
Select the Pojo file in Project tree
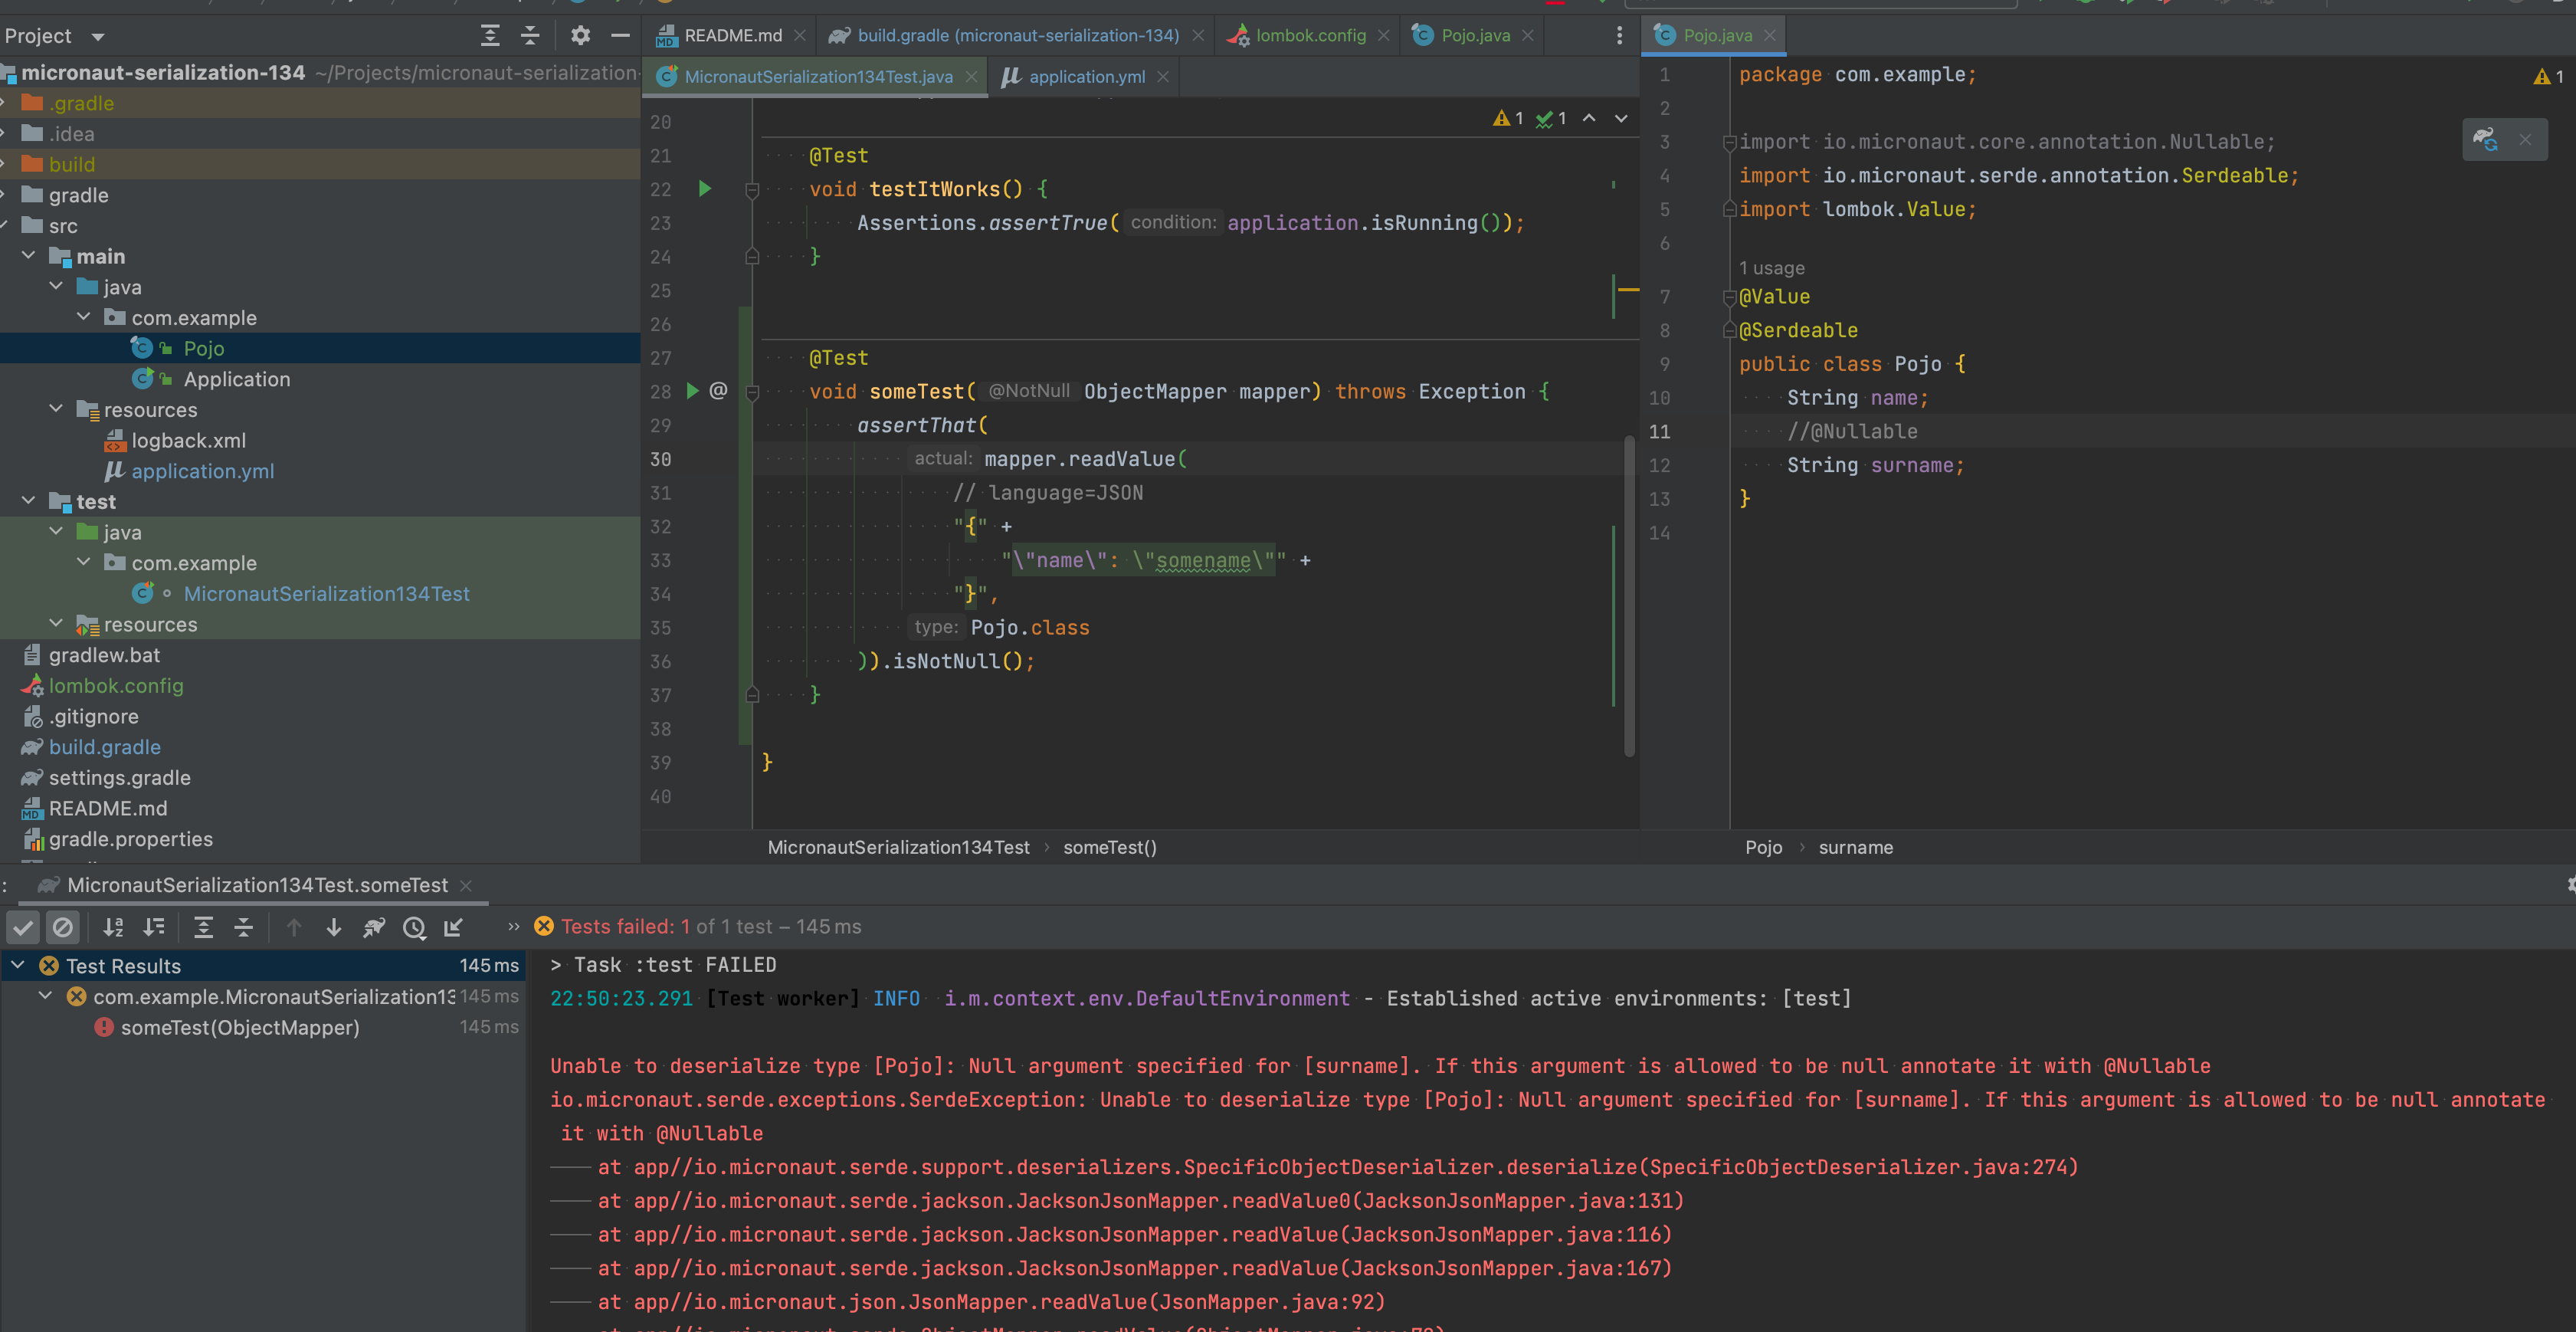[x=204, y=348]
